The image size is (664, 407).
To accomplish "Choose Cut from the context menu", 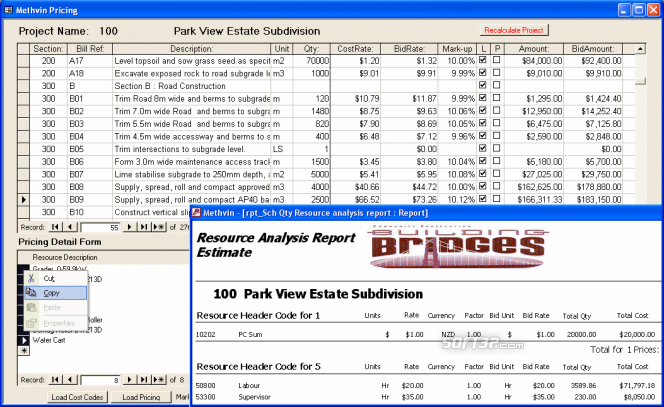I will tap(56, 278).
